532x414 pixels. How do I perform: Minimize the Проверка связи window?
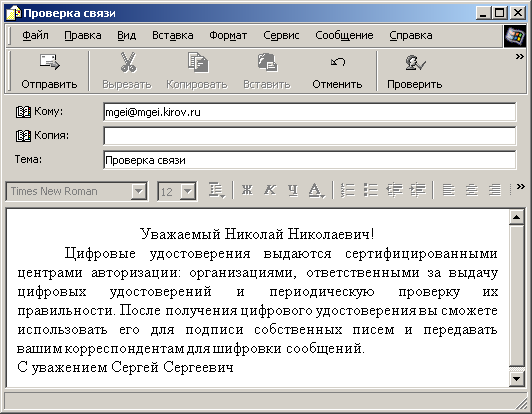coord(483,13)
